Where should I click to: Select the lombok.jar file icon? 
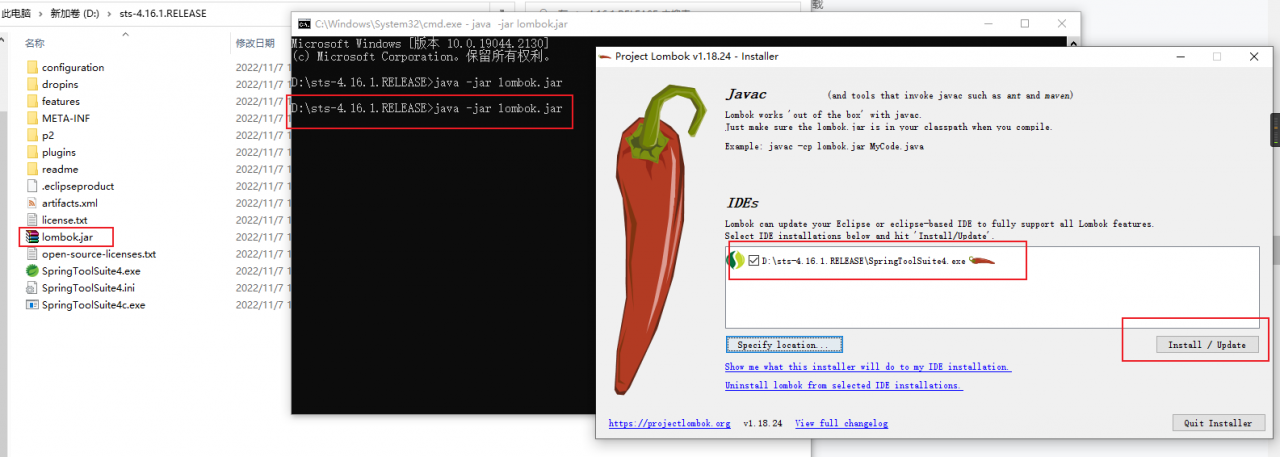pyautogui.click(x=32, y=237)
